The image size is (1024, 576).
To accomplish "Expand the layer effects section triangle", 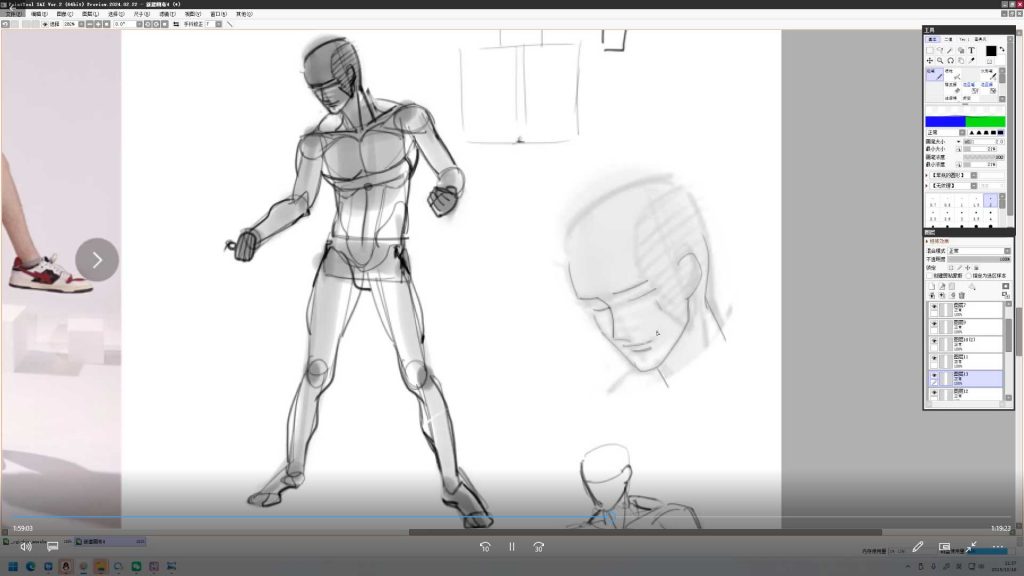I will [x=927, y=241].
